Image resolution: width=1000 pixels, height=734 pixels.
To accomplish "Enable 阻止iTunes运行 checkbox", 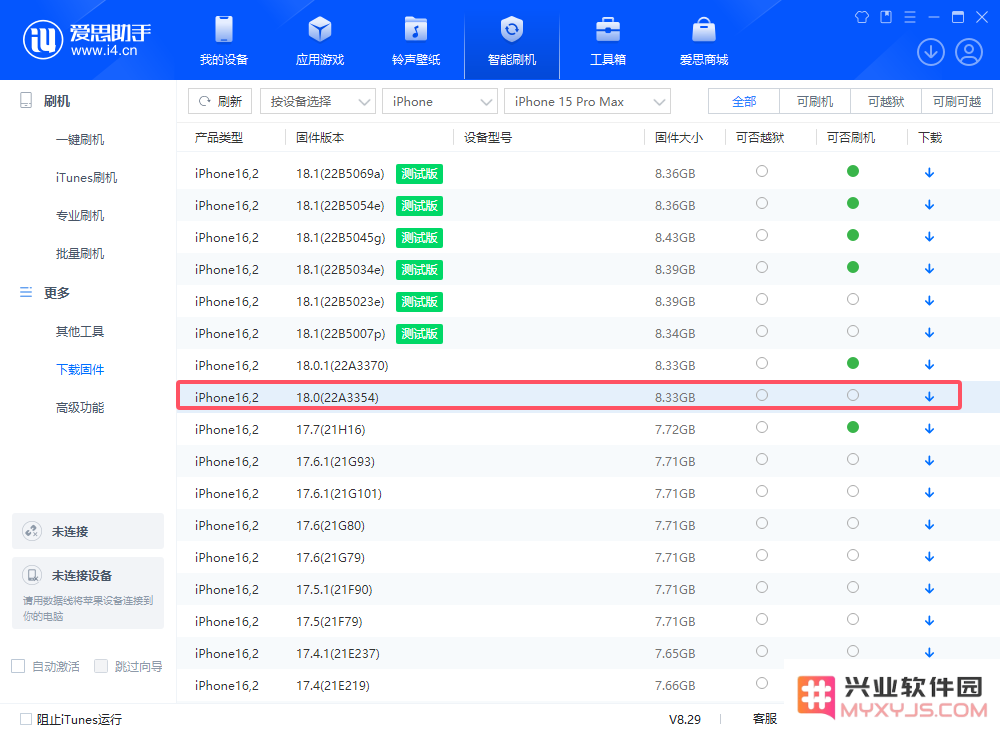I will pos(26,719).
